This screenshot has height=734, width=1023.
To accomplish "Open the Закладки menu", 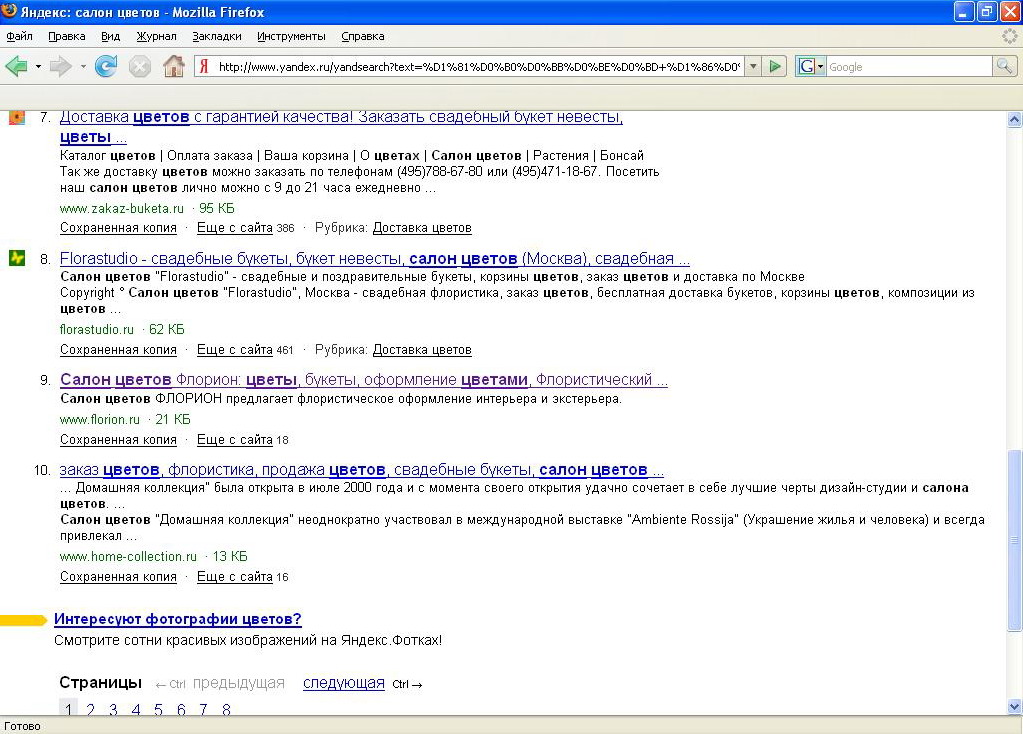I will (x=217, y=36).
